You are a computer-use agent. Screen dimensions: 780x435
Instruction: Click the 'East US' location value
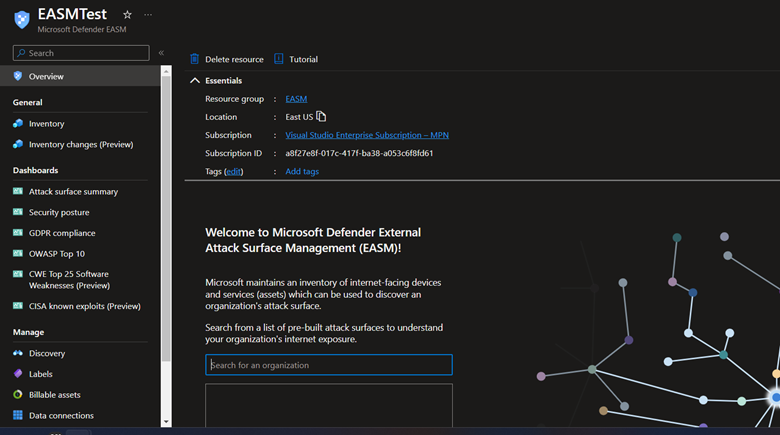point(299,117)
